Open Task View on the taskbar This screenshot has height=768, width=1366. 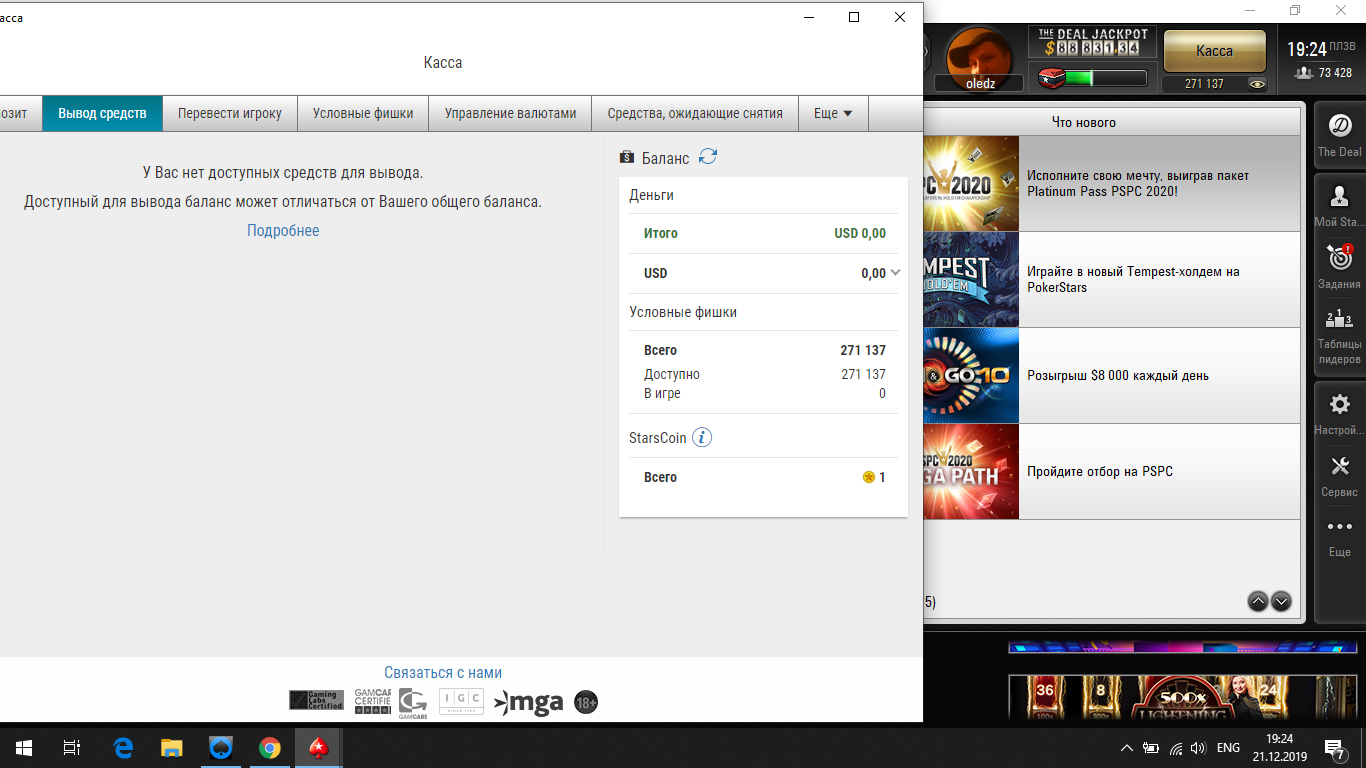point(72,747)
